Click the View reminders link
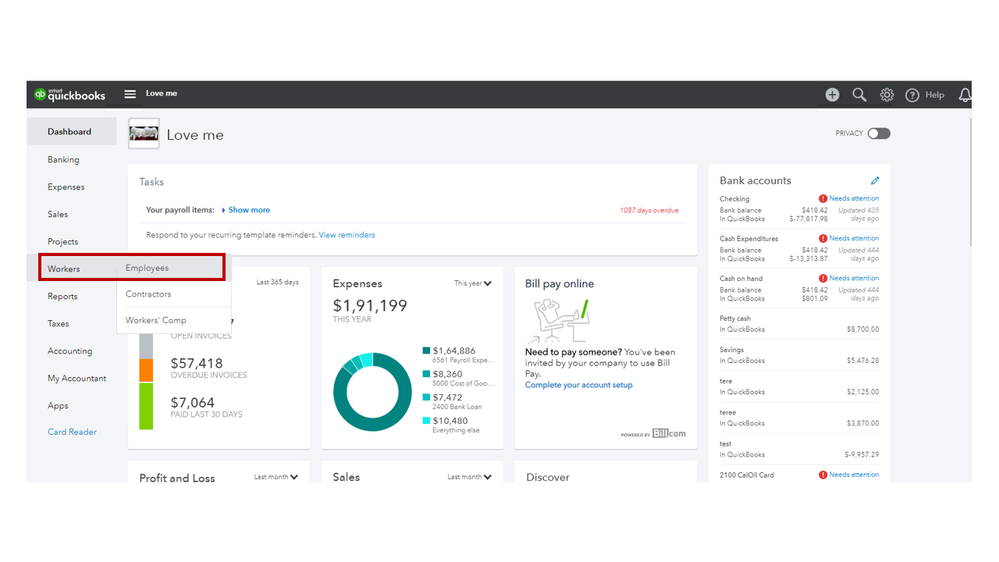Viewport: 999px width, 562px height. [347, 235]
